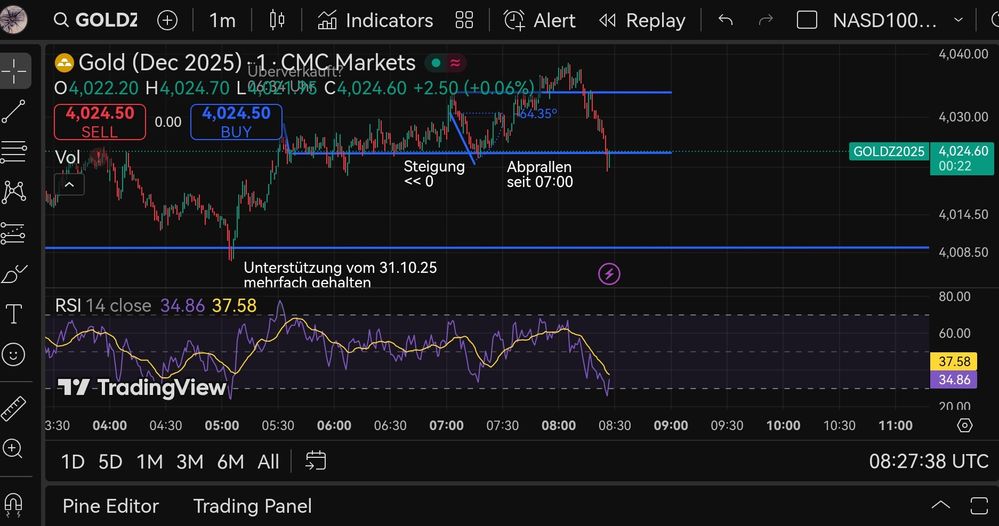Open chart settings gear icon

coord(965,425)
